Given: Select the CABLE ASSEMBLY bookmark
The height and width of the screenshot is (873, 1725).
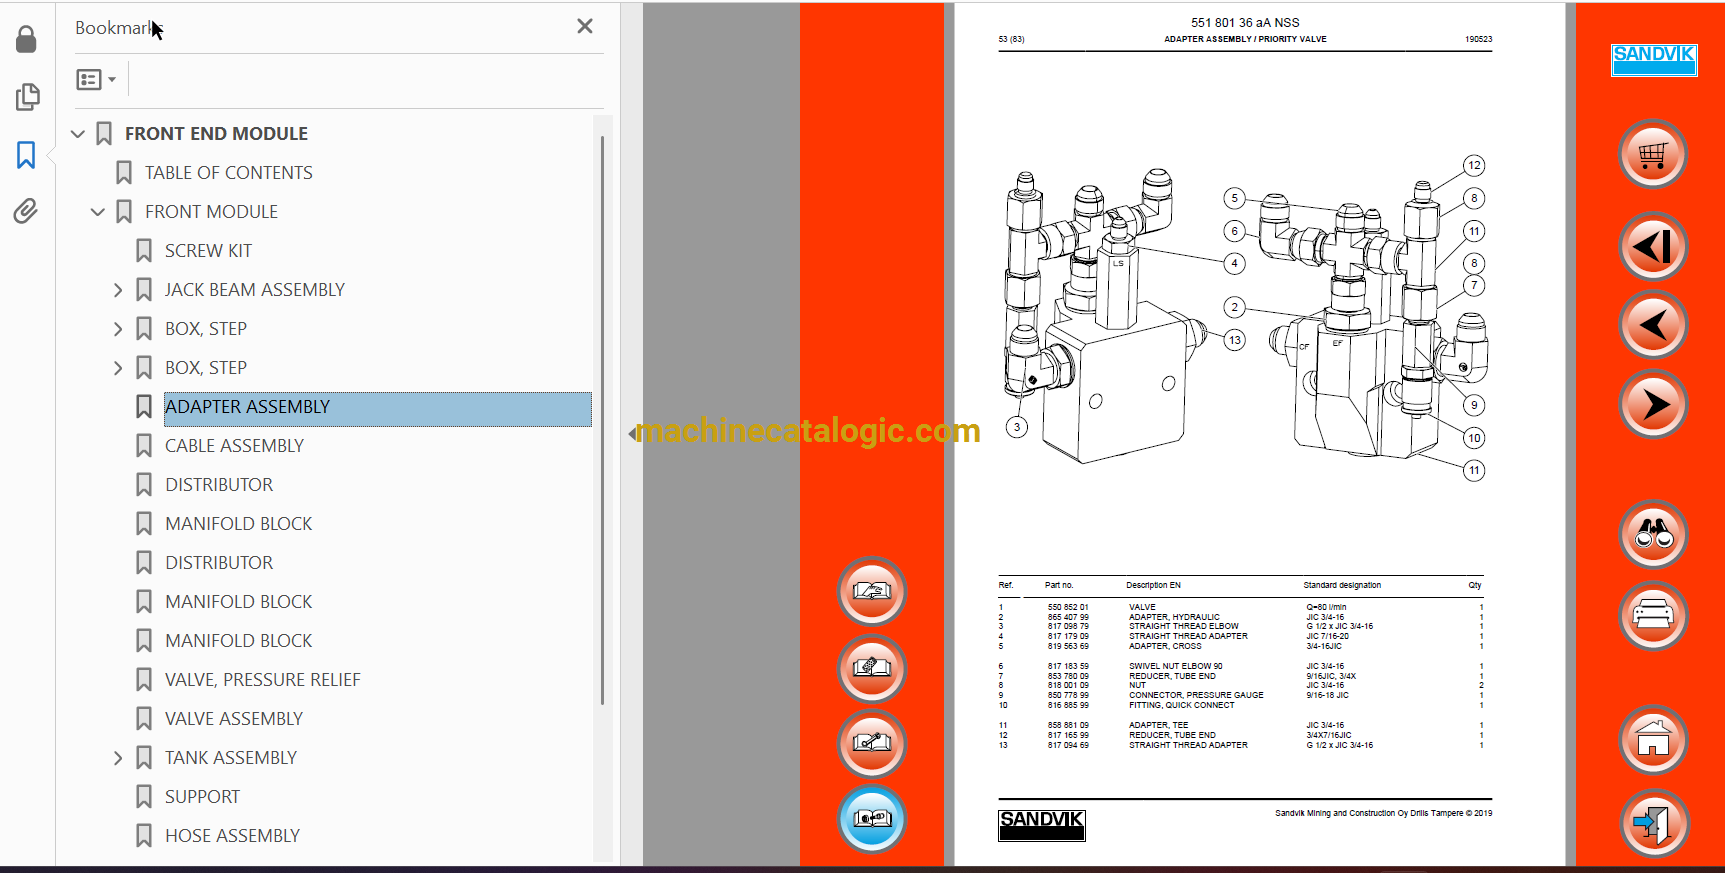Looking at the screenshot, I should [234, 446].
